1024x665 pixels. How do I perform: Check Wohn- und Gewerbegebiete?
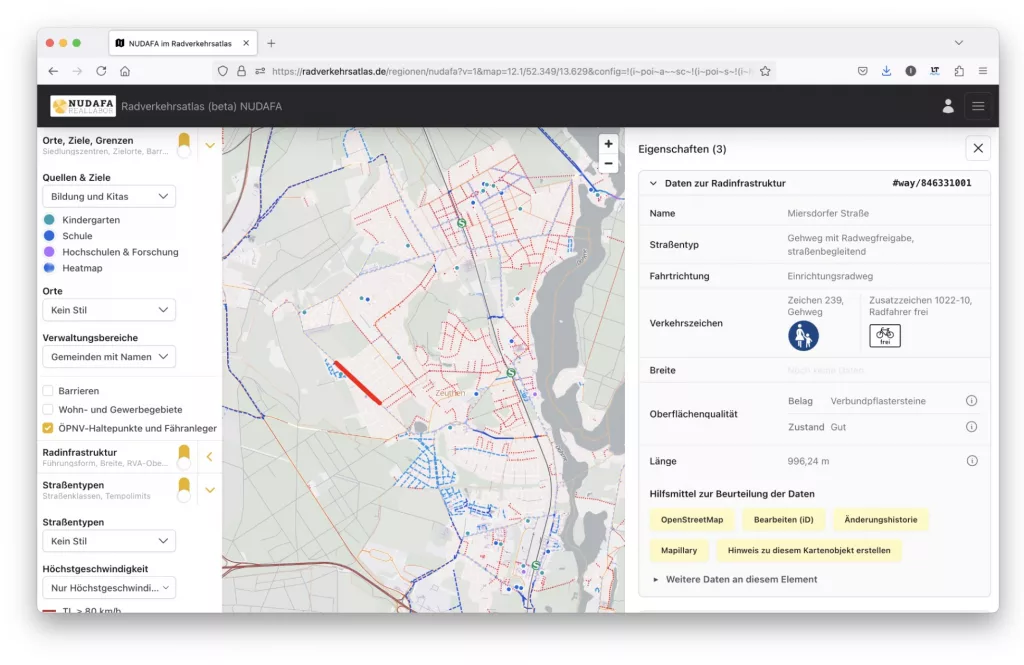click(47, 409)
